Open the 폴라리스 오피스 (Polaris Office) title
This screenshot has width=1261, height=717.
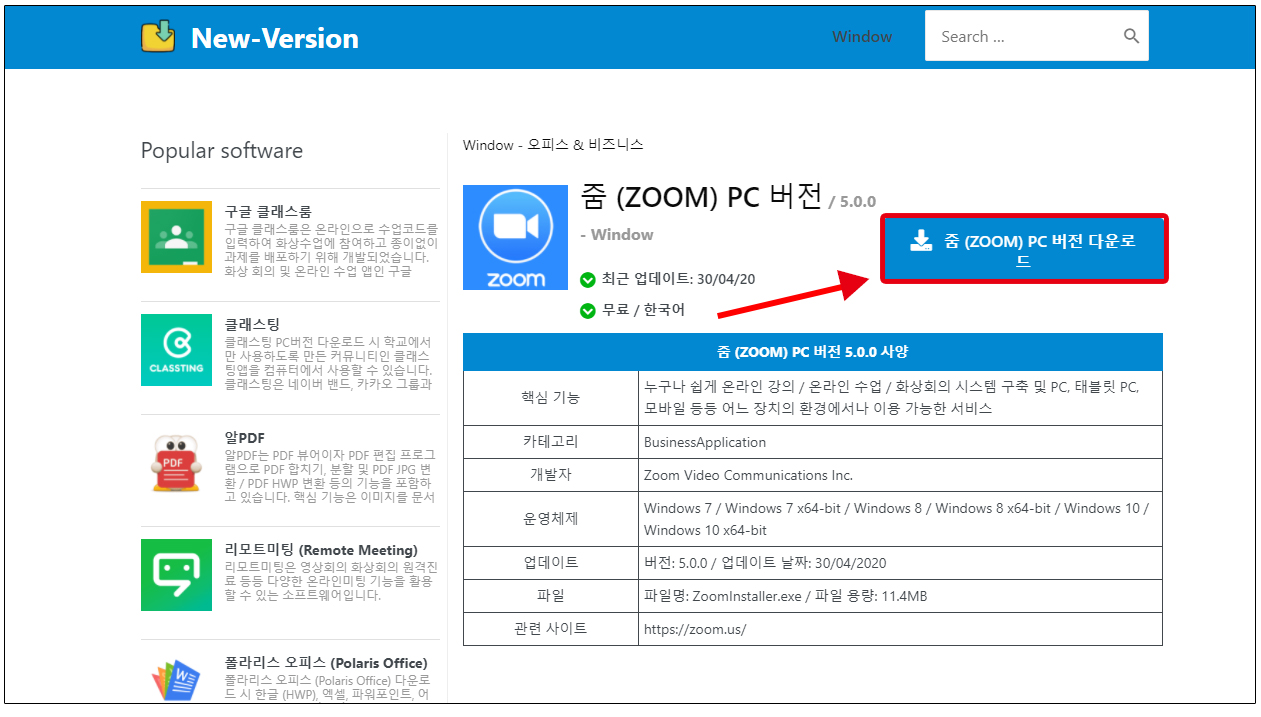[326, 663]
